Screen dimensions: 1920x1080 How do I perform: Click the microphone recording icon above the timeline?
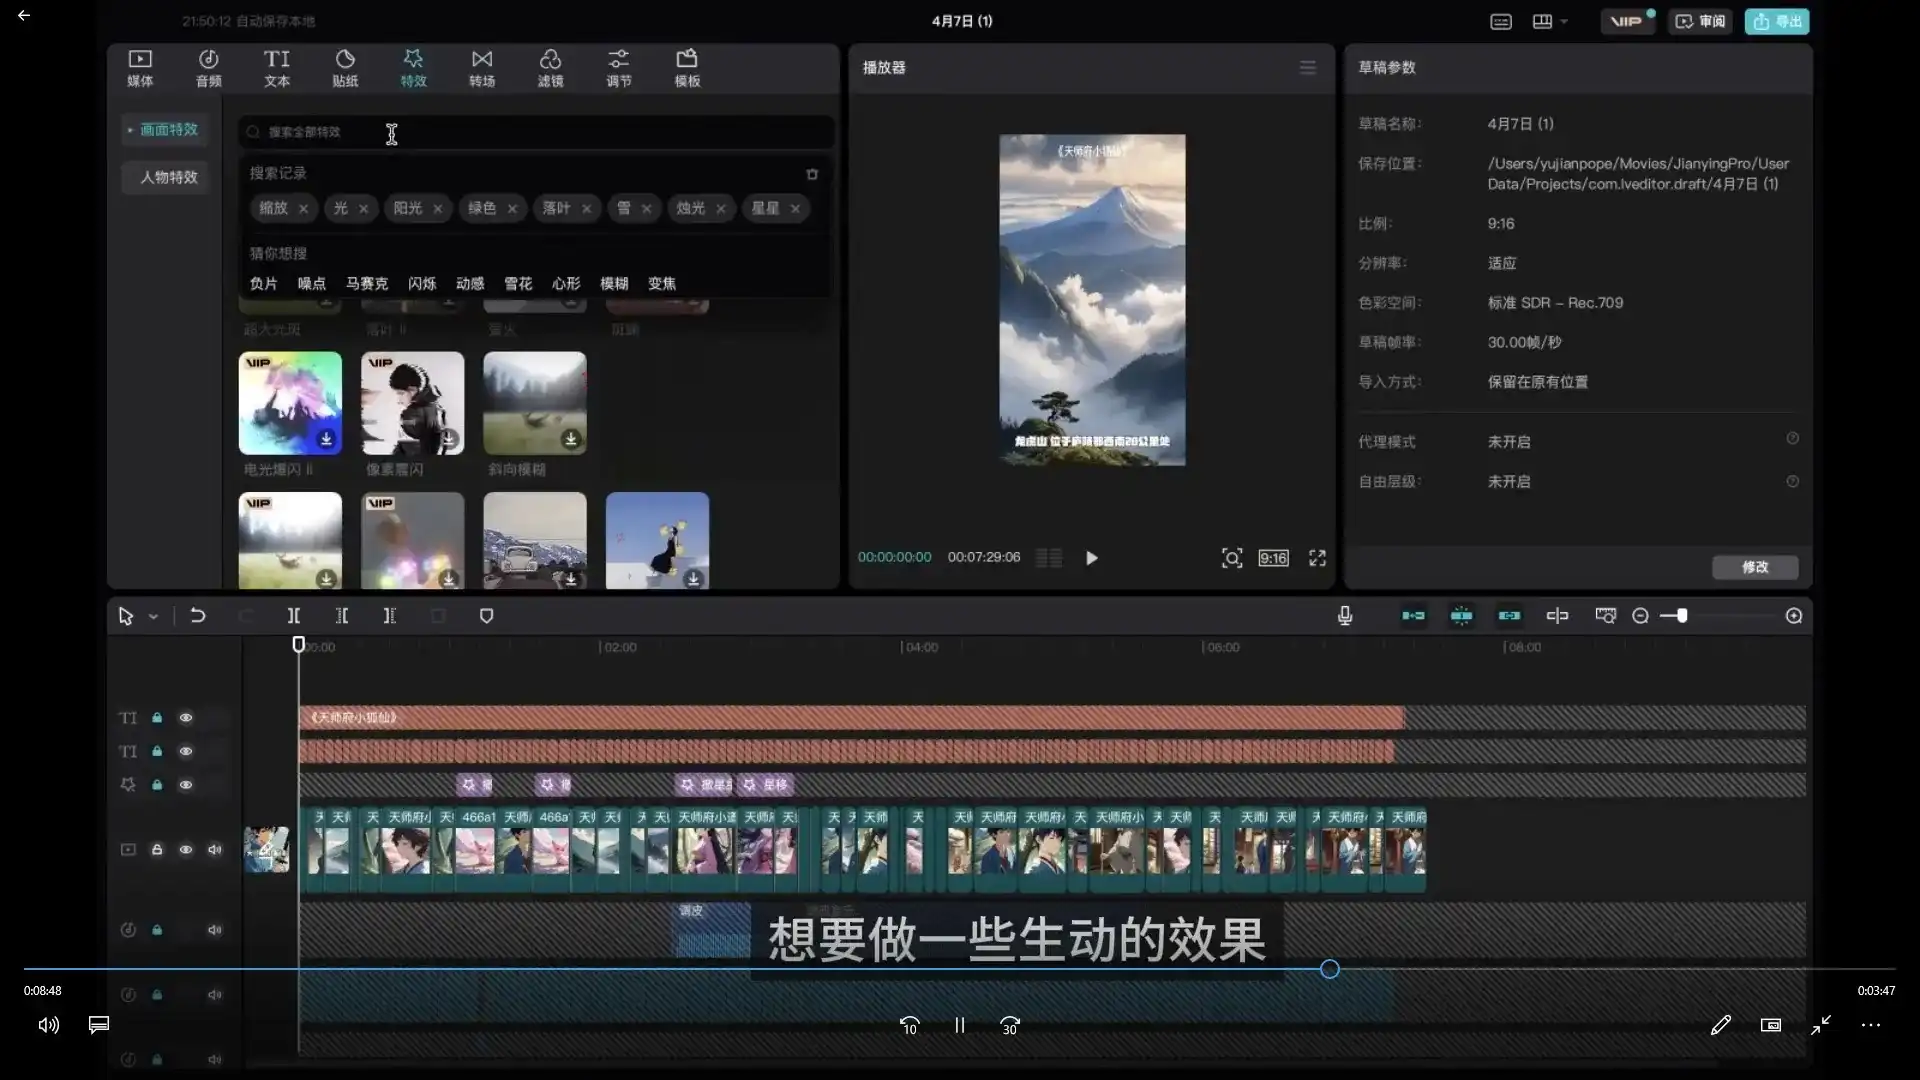point(1344,616)
